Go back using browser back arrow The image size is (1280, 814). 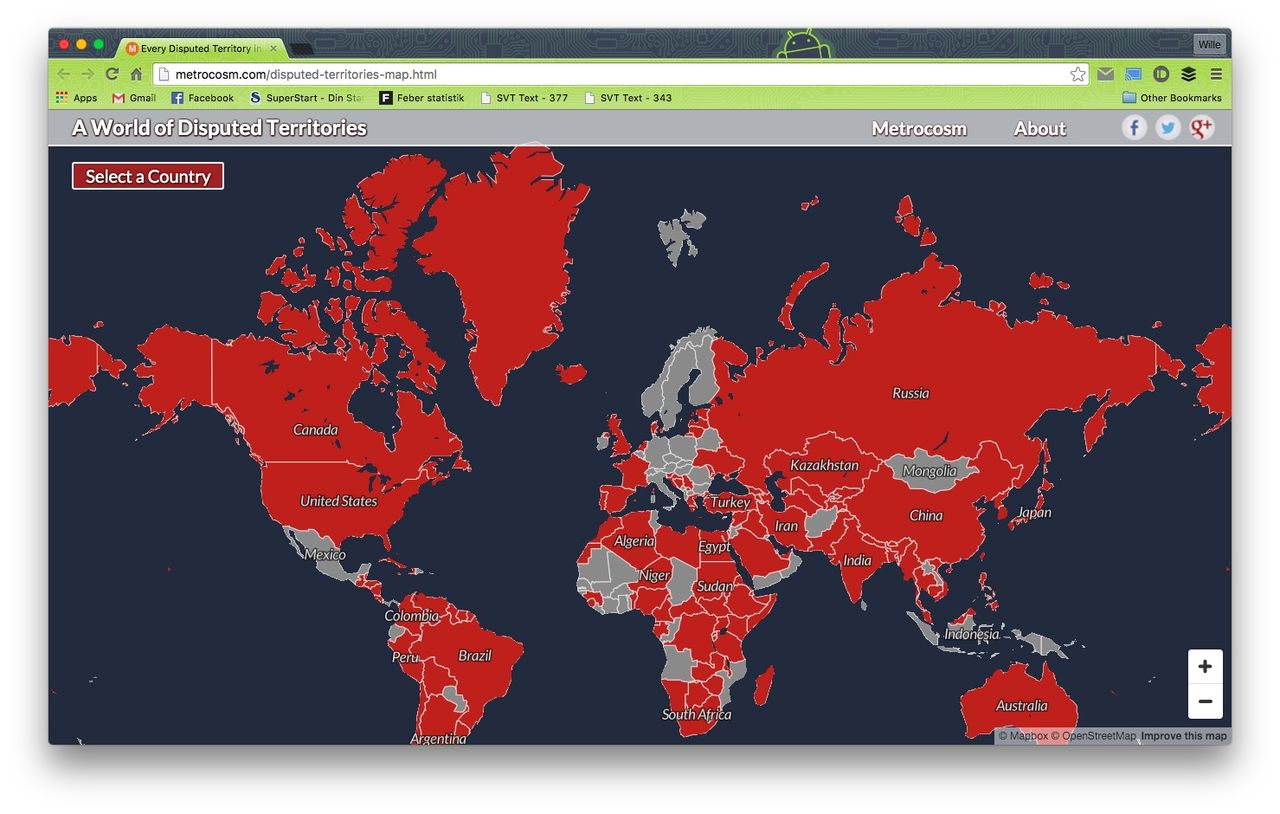(x=64, y=74)
